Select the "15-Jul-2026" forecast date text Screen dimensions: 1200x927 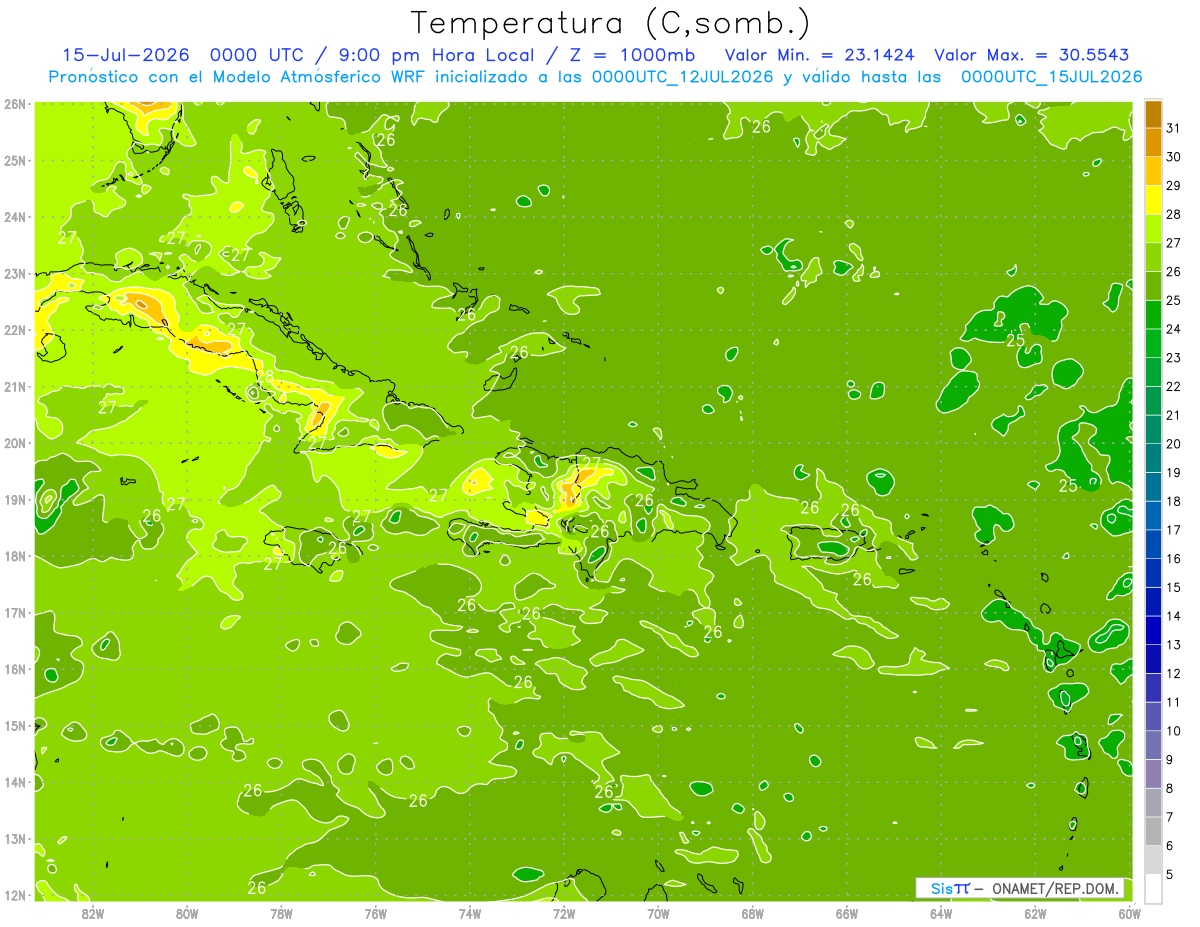(x=126, y=55)
